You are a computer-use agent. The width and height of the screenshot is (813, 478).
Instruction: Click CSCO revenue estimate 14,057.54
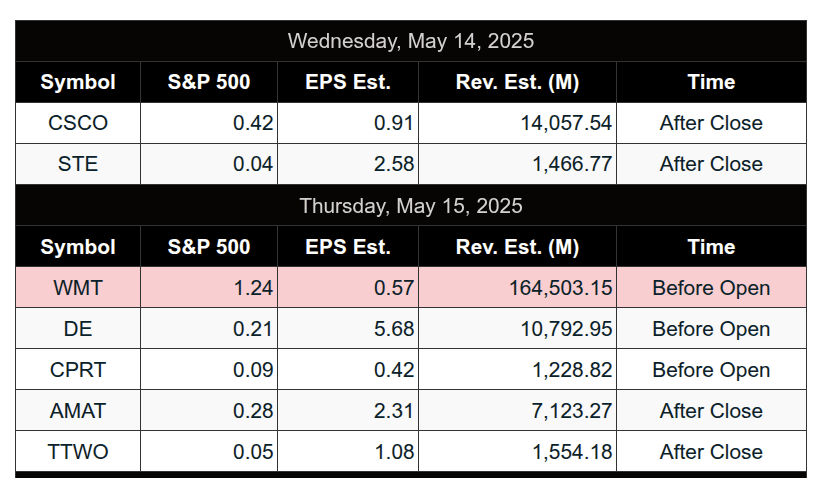[565, 123]
